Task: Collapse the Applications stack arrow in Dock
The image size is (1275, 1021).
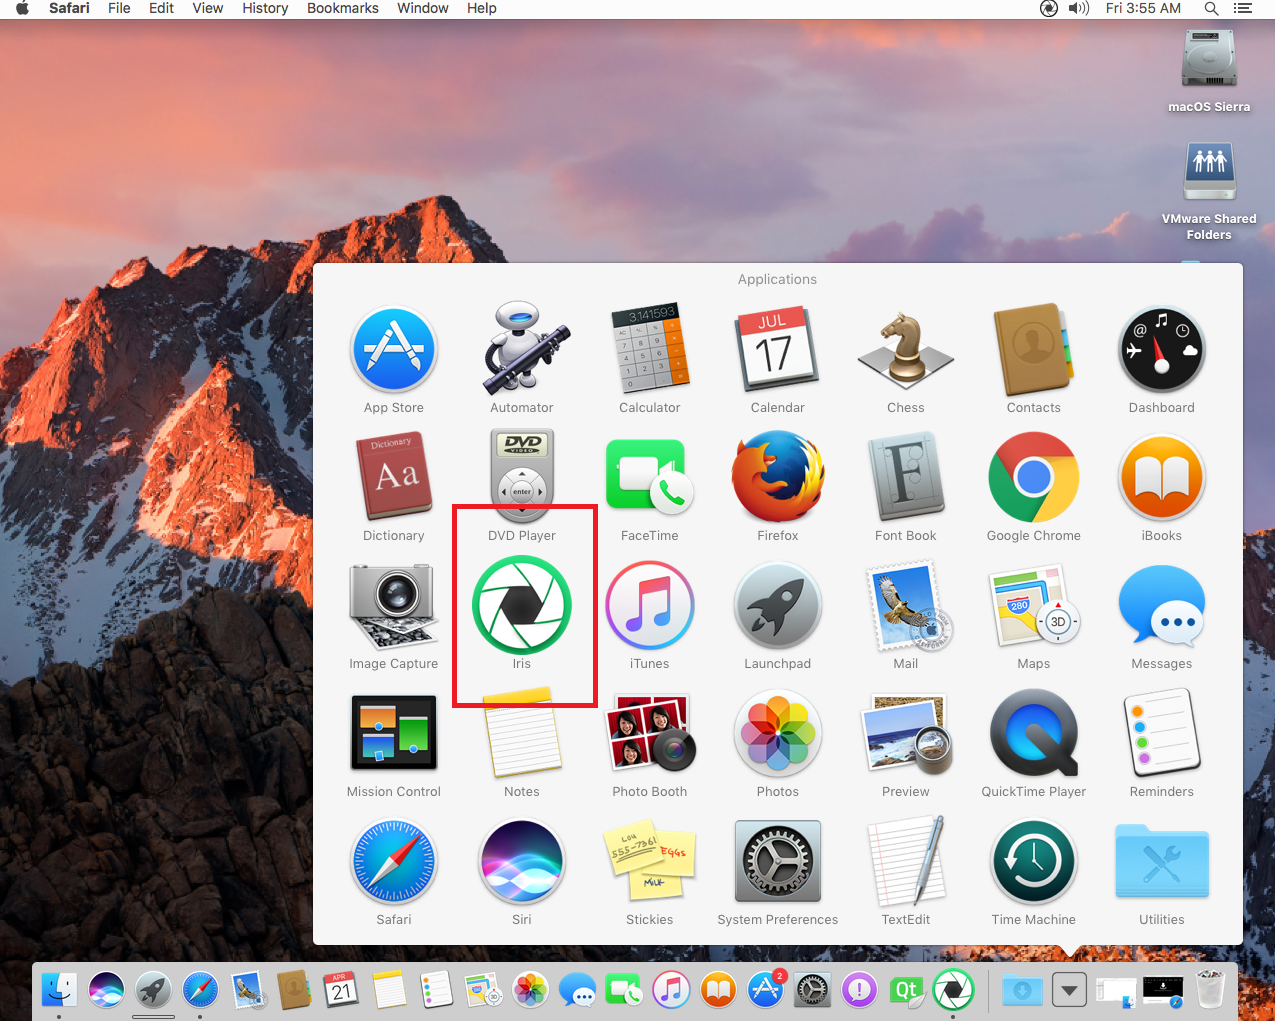Action: pos(1069,991)
